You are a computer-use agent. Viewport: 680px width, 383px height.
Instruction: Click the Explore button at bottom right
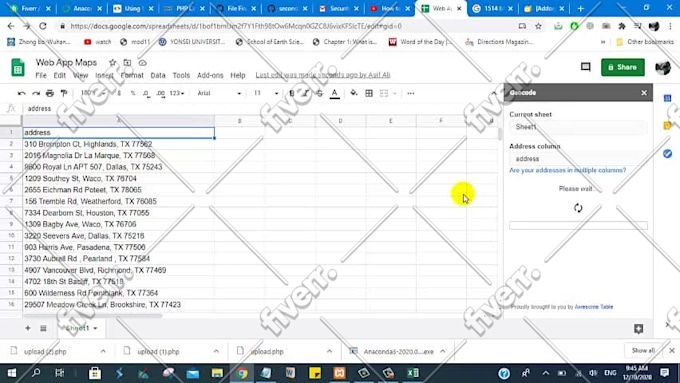tap(638, 329)
